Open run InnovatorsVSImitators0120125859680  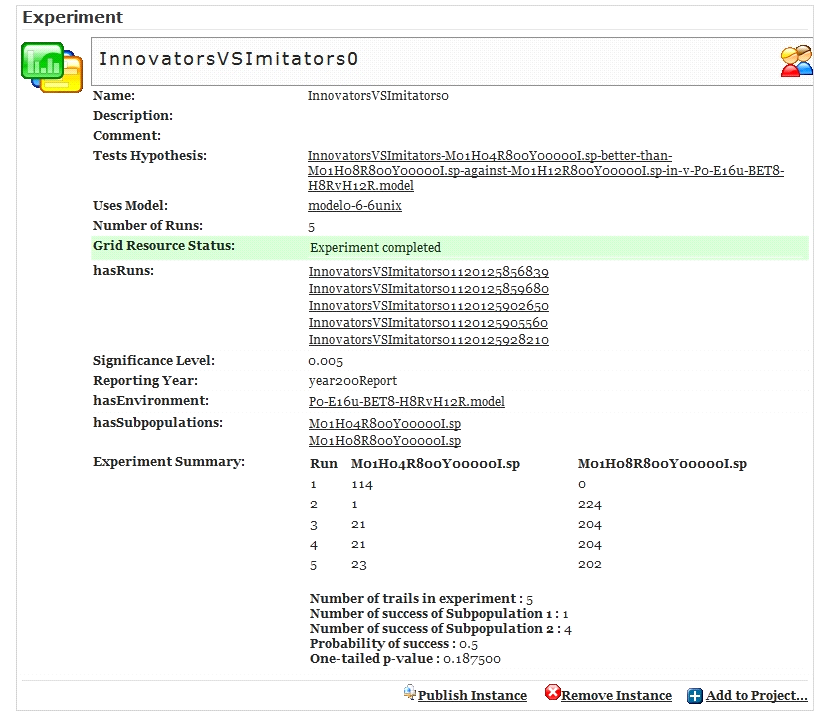pyautogui.click(x=428, y=289)
